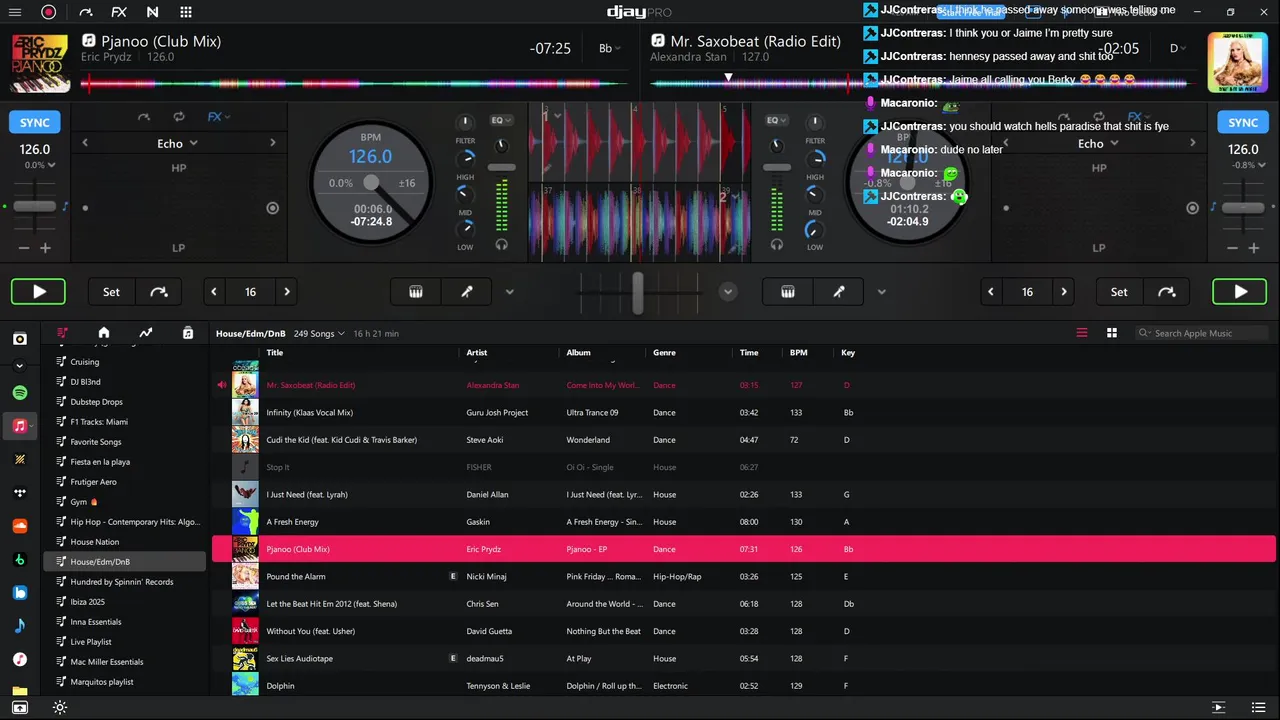Open Mac Miller Essentials playlist
This screenshot has width=1280, height=720.
[x=124, y=662]
